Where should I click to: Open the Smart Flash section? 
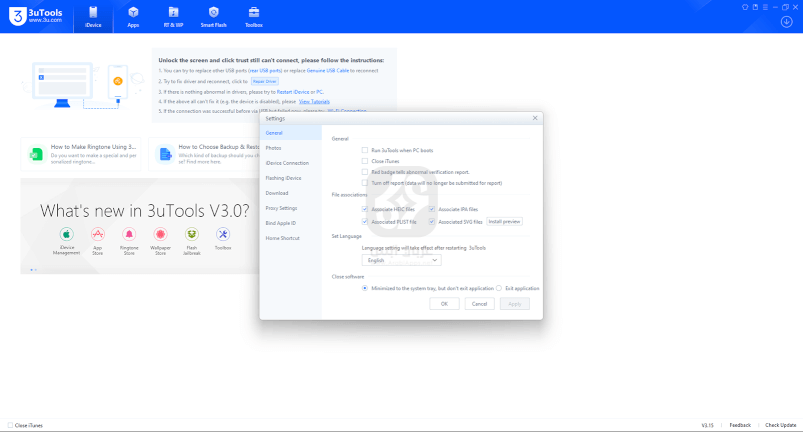(214, 16)
